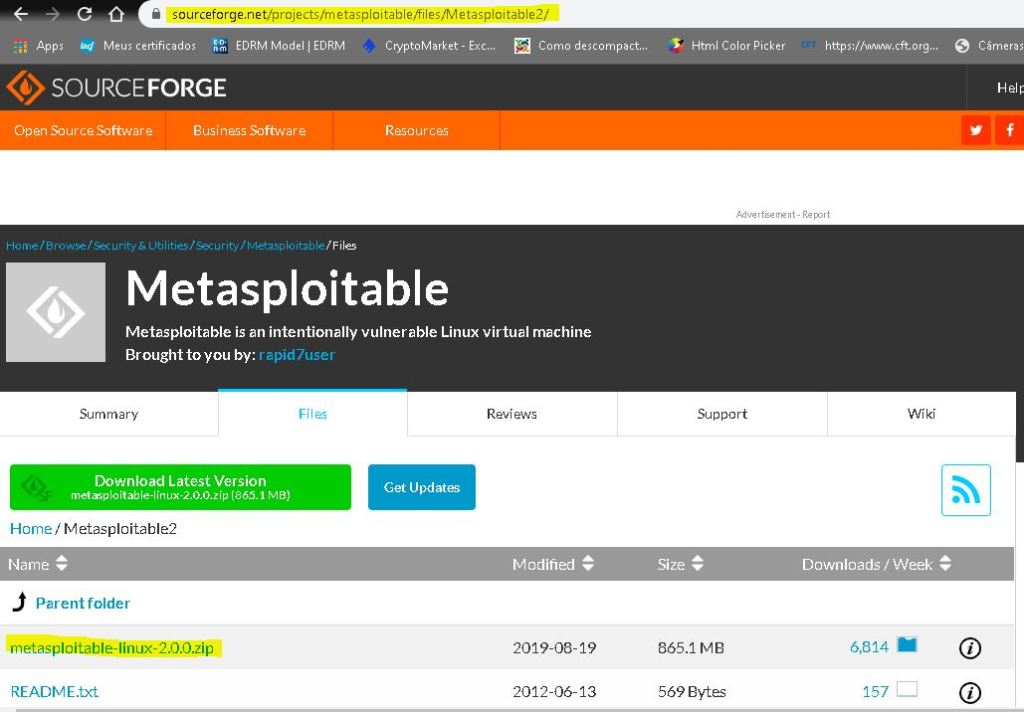The height and width of the screenshot is (712, 1024).
Task: Go to browser home icon
Action: (116, 15)
